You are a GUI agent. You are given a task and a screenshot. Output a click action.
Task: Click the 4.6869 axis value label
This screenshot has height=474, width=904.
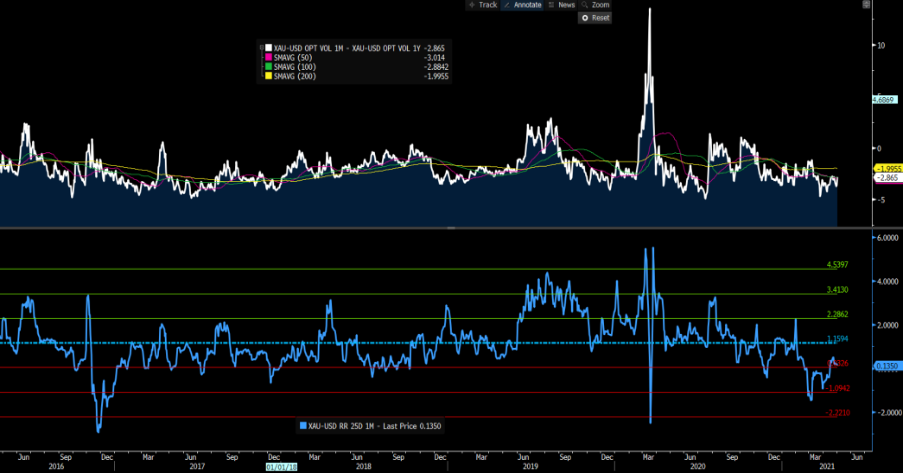884,100
